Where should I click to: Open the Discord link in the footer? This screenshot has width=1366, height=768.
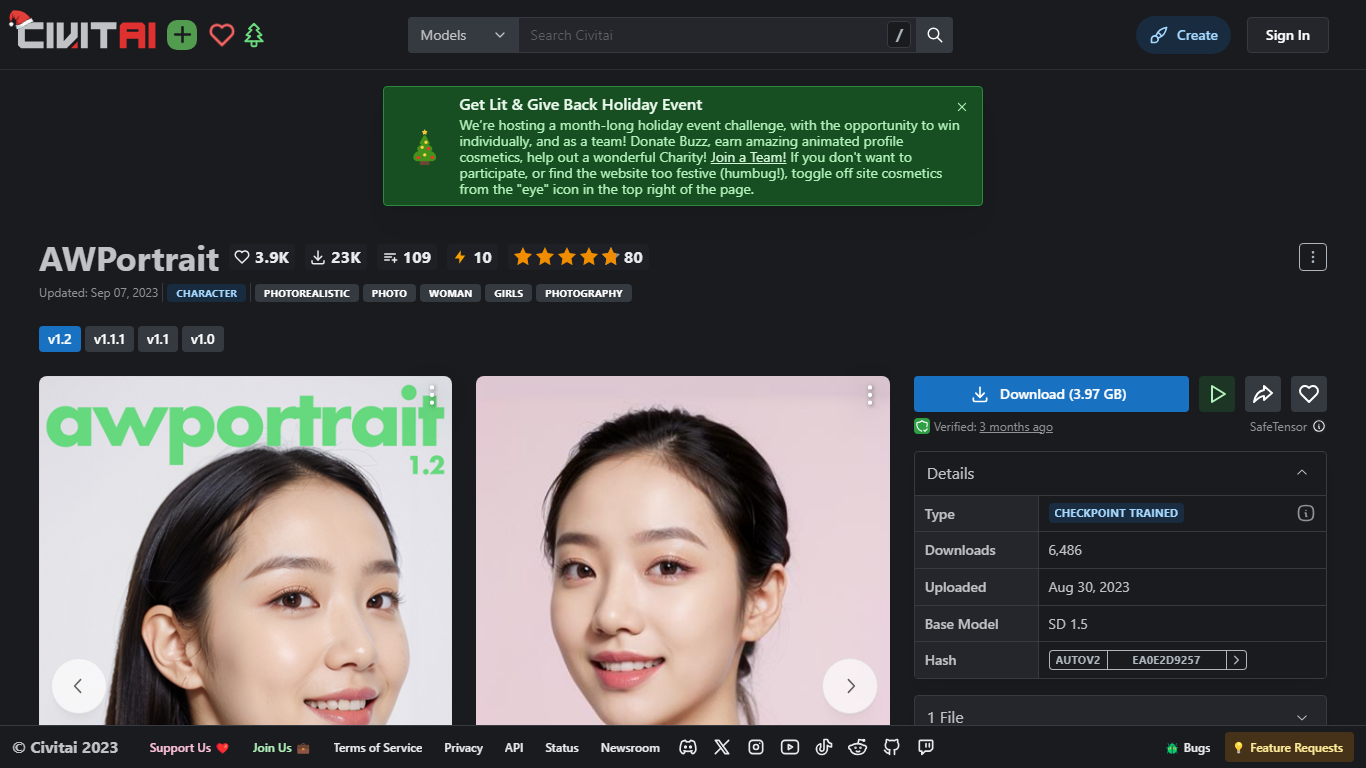tap(688, 747)
